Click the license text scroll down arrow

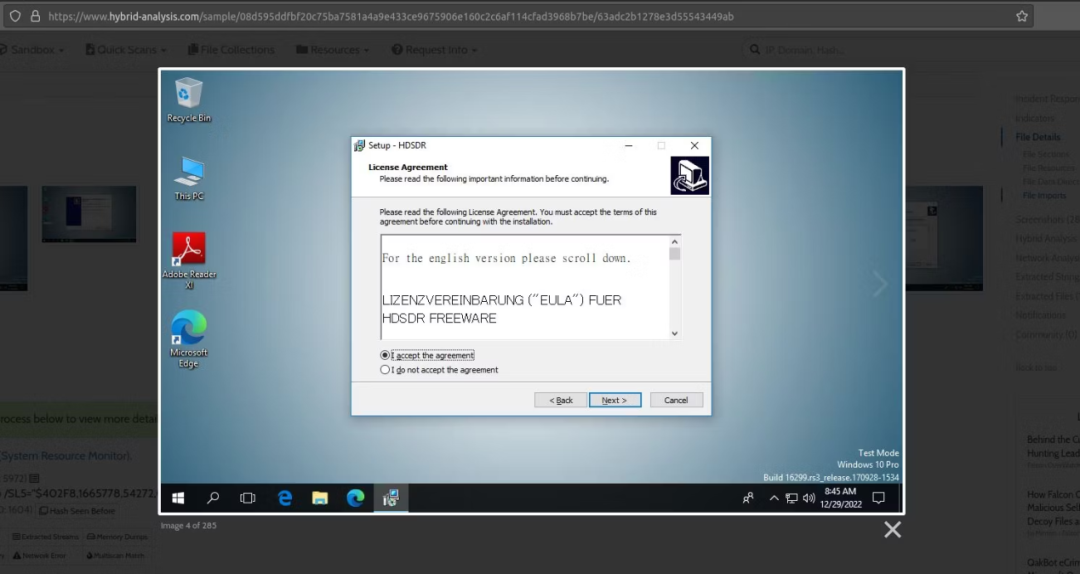tap(675, 333)
